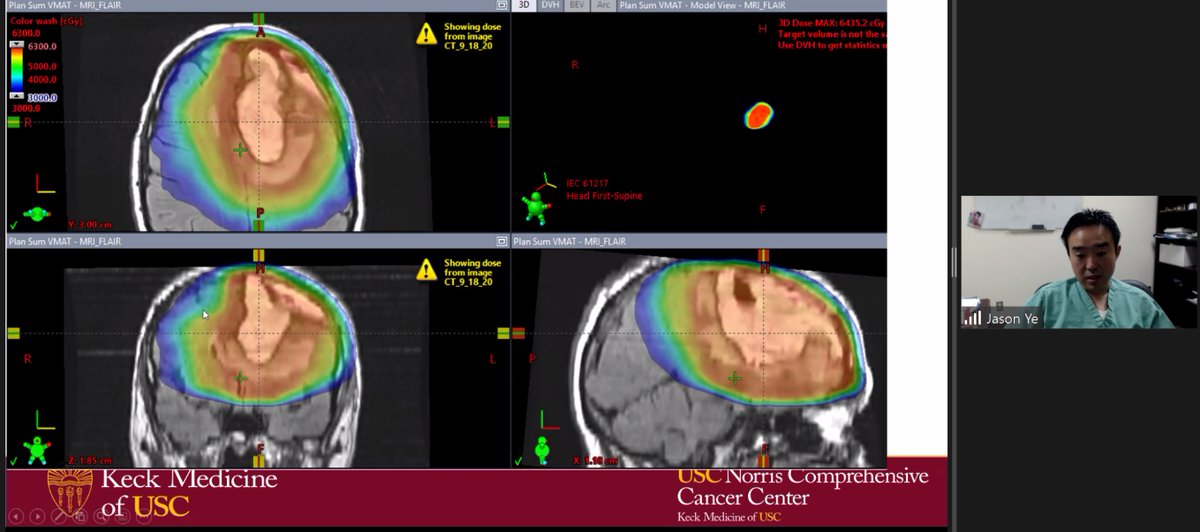Click 'Head First-Supine' orientation label

point(604,196)
